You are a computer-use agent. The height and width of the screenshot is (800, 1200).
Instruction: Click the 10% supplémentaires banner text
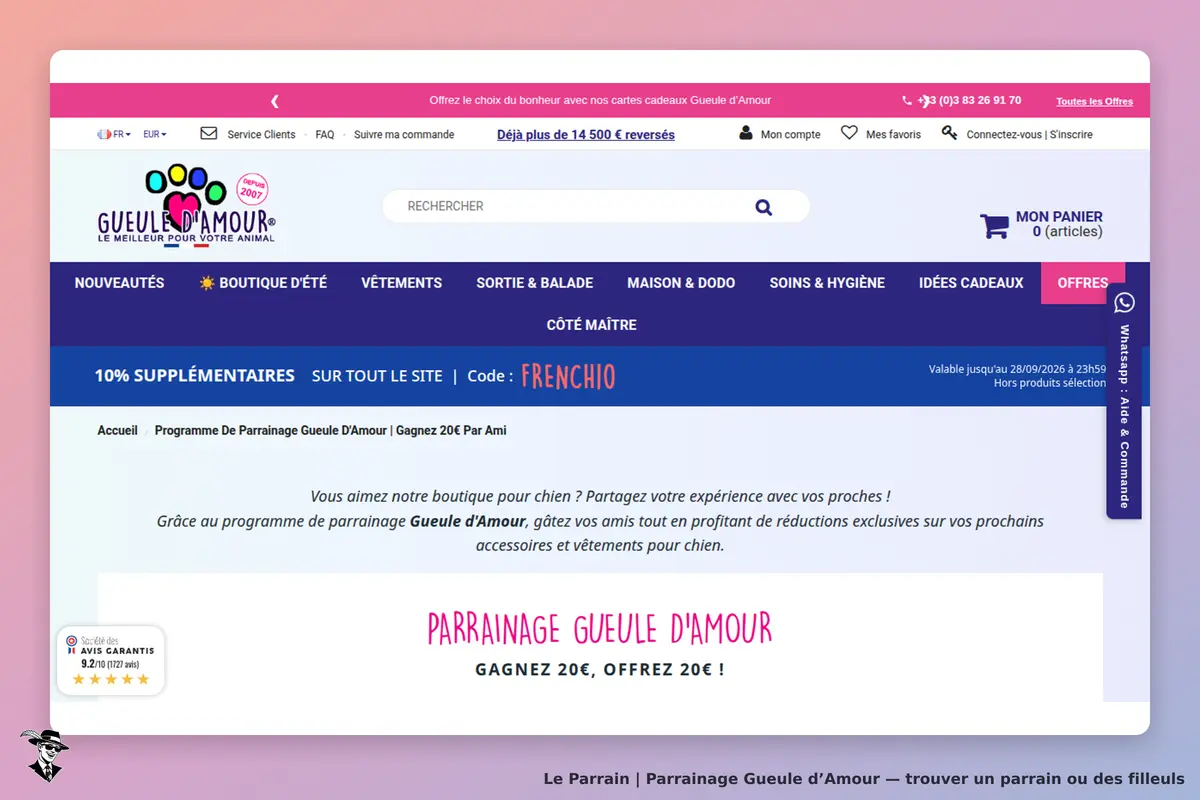point(194,376)
